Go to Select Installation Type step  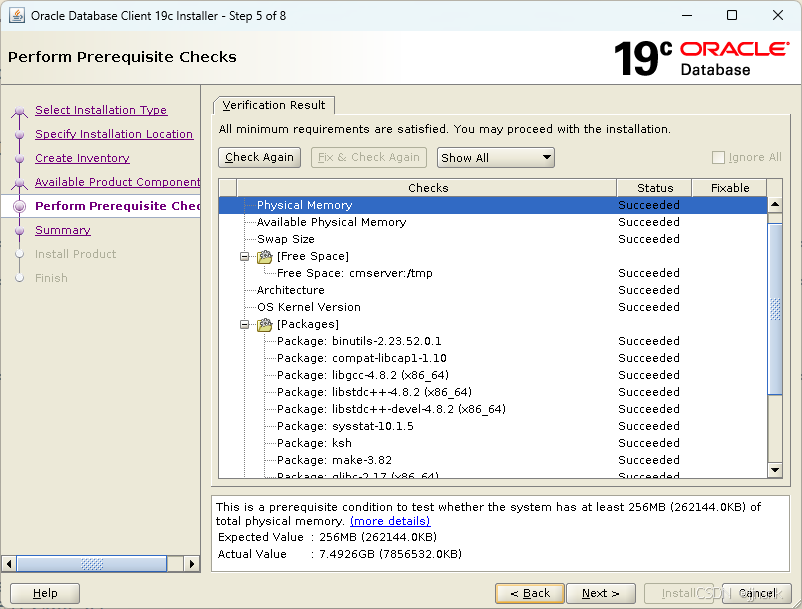[101, 110]
